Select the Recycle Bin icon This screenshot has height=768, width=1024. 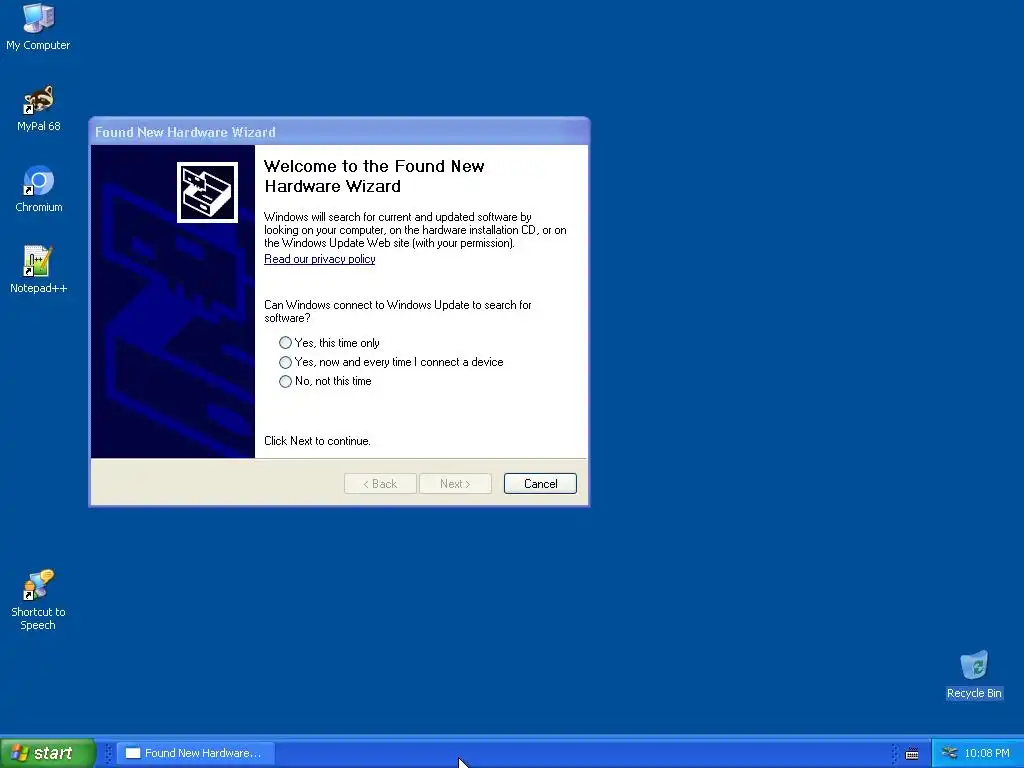click(x=974, y=675)
